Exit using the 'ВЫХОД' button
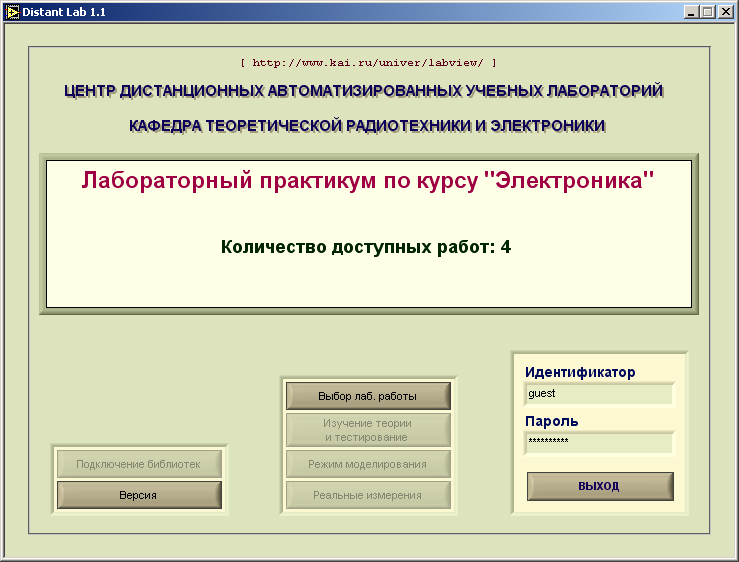739x562 pixels. 600,486
